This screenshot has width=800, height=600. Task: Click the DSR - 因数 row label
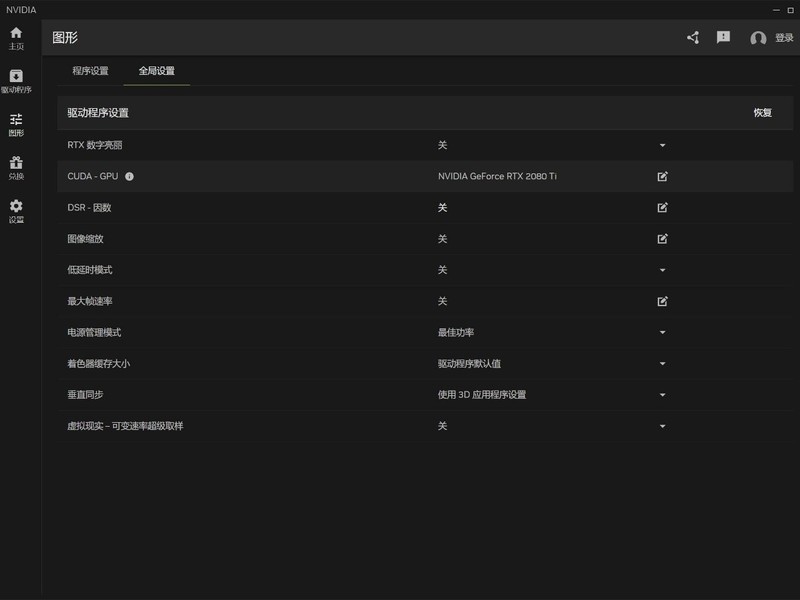point(89,208)
